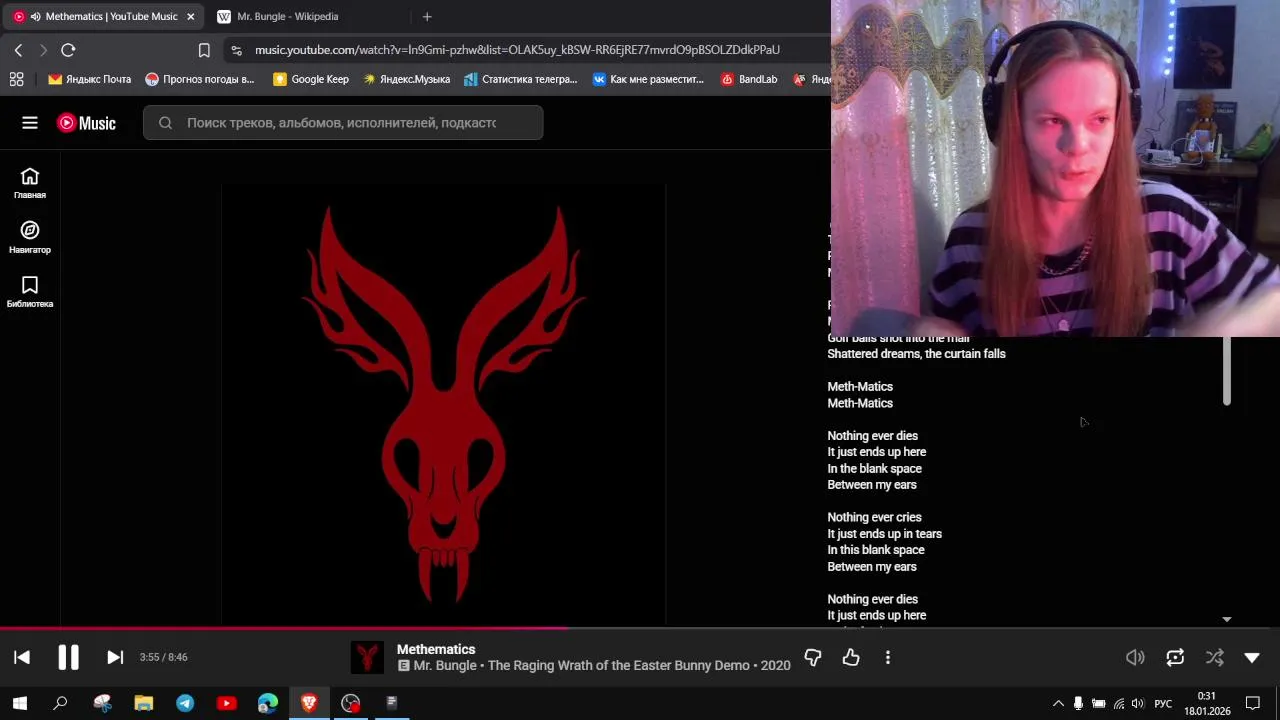Open more actions three-dot menu
The image size is (1280, 720).
point(888,657)
